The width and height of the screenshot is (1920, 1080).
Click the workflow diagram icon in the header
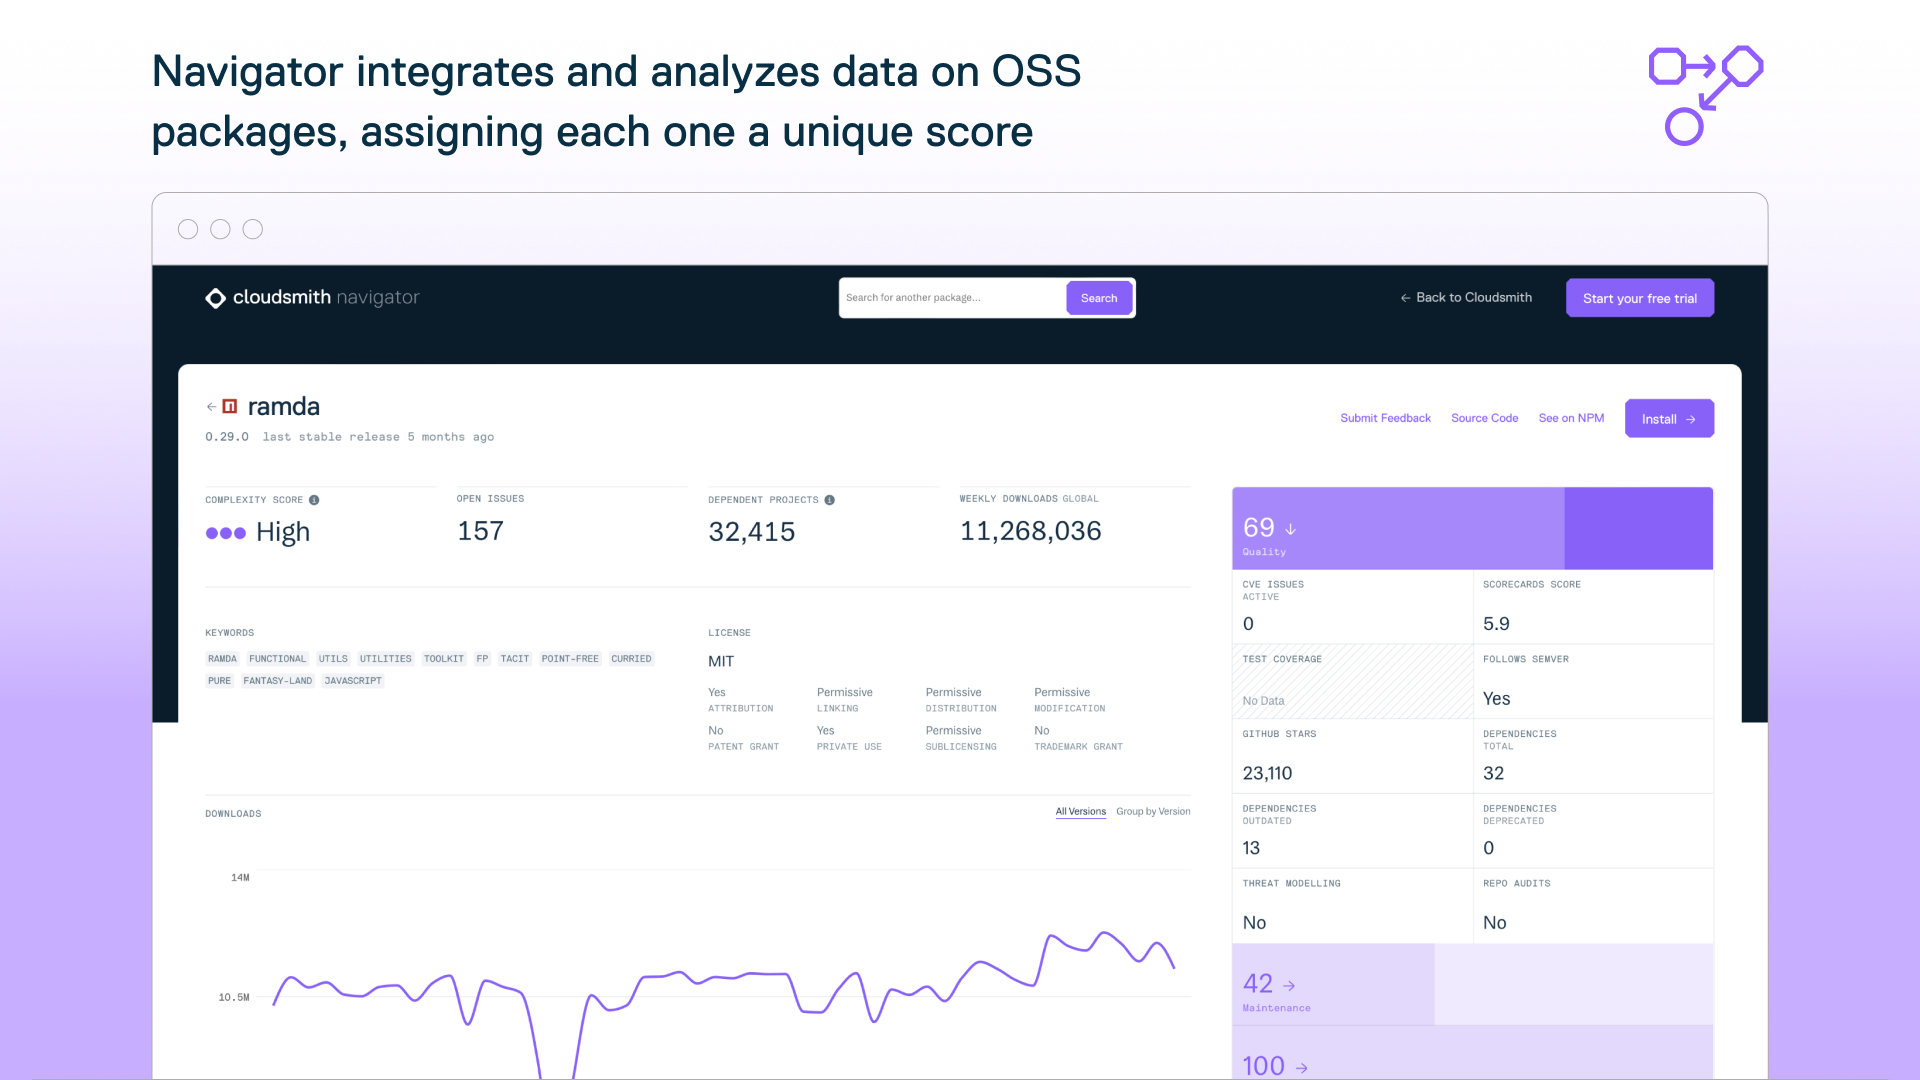(1706, 96)
